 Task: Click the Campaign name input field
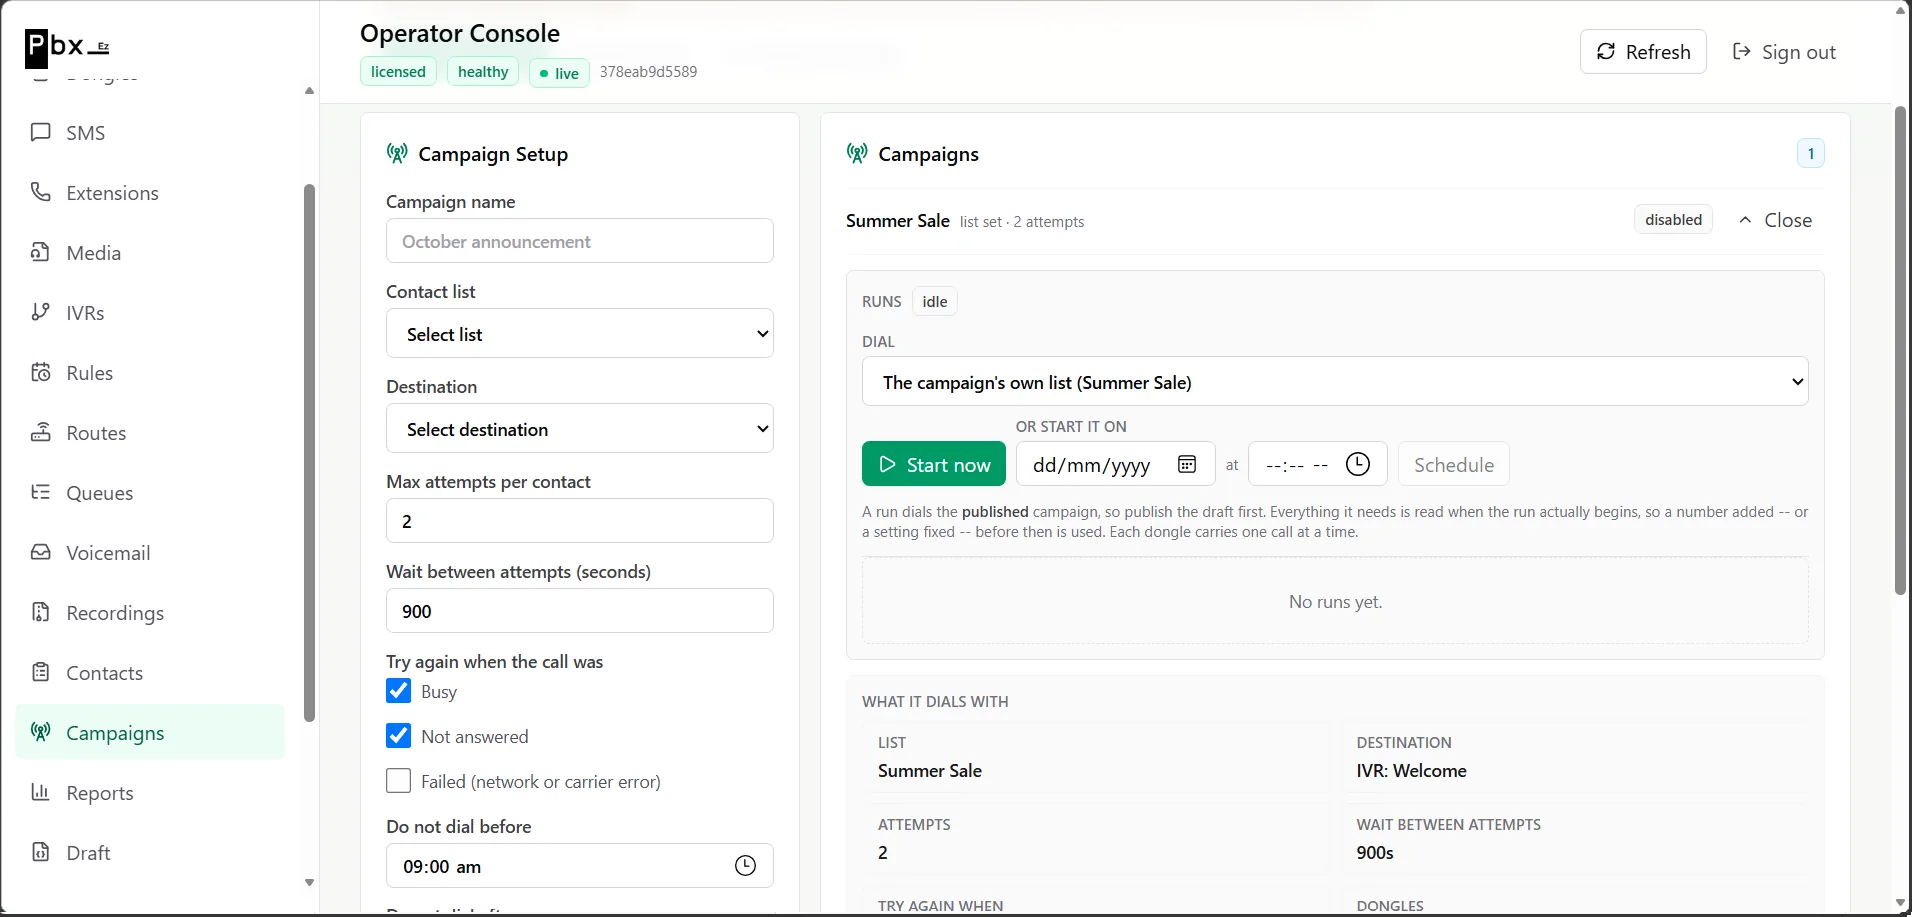tap(580, 241)
